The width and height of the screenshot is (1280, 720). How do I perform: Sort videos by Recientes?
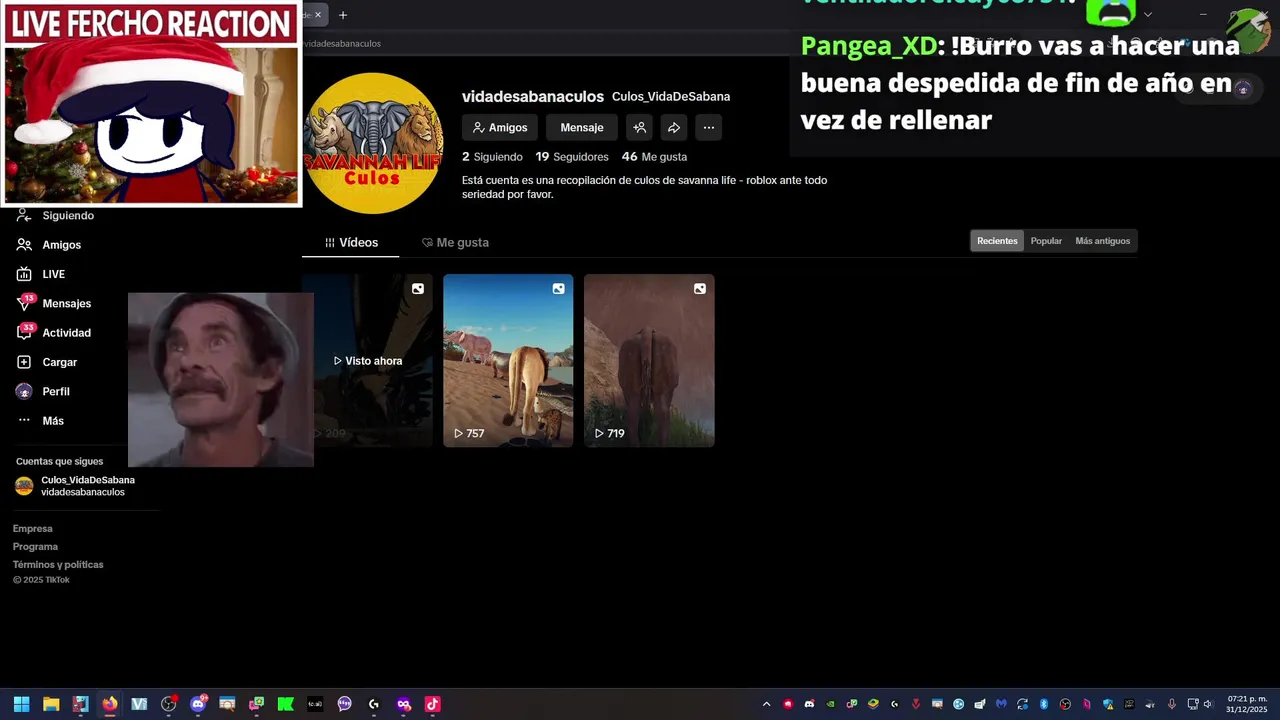click(997, 241)
